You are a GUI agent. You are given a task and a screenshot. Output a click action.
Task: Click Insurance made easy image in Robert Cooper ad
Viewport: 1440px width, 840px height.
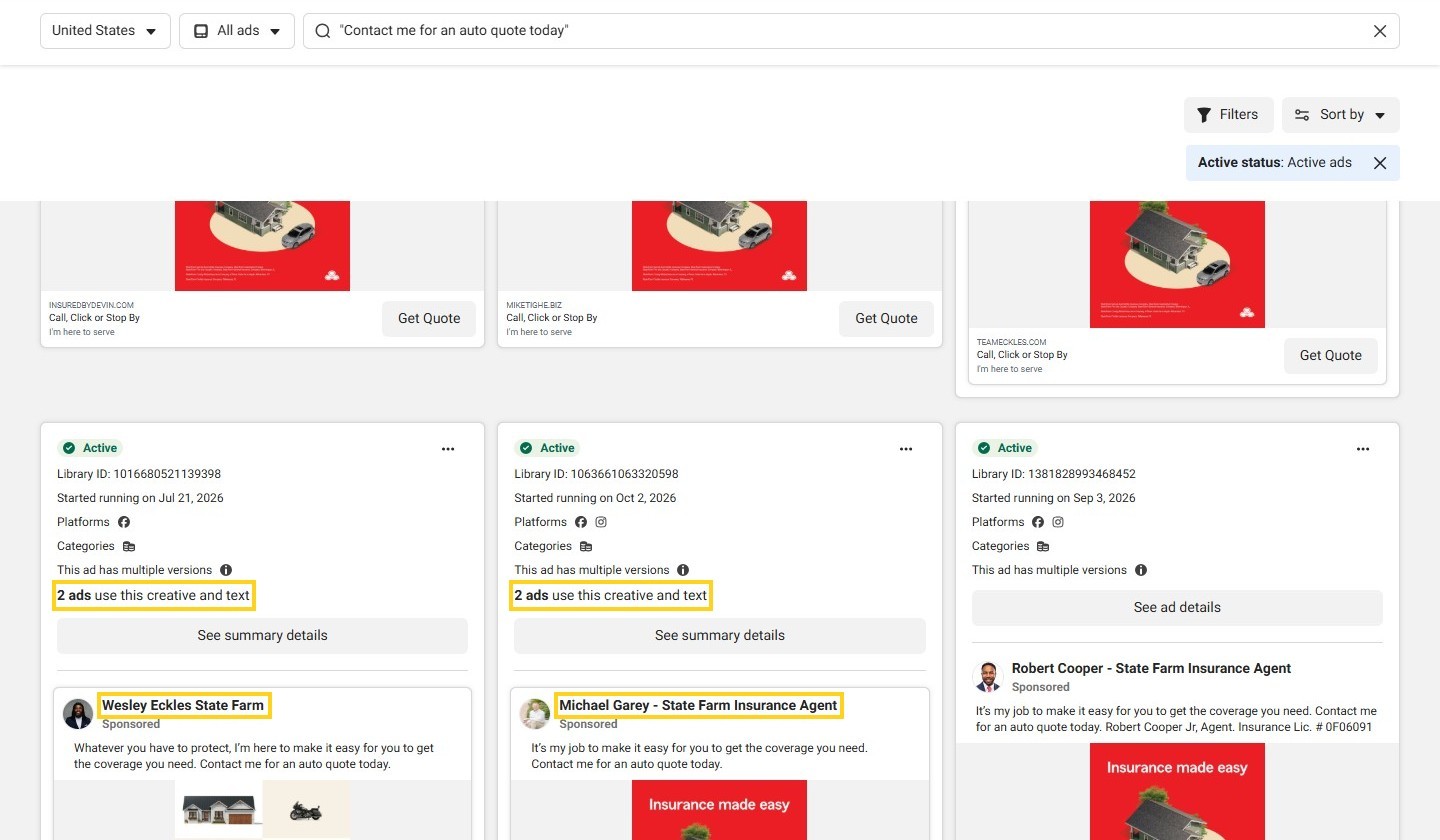coord(1177,791)
